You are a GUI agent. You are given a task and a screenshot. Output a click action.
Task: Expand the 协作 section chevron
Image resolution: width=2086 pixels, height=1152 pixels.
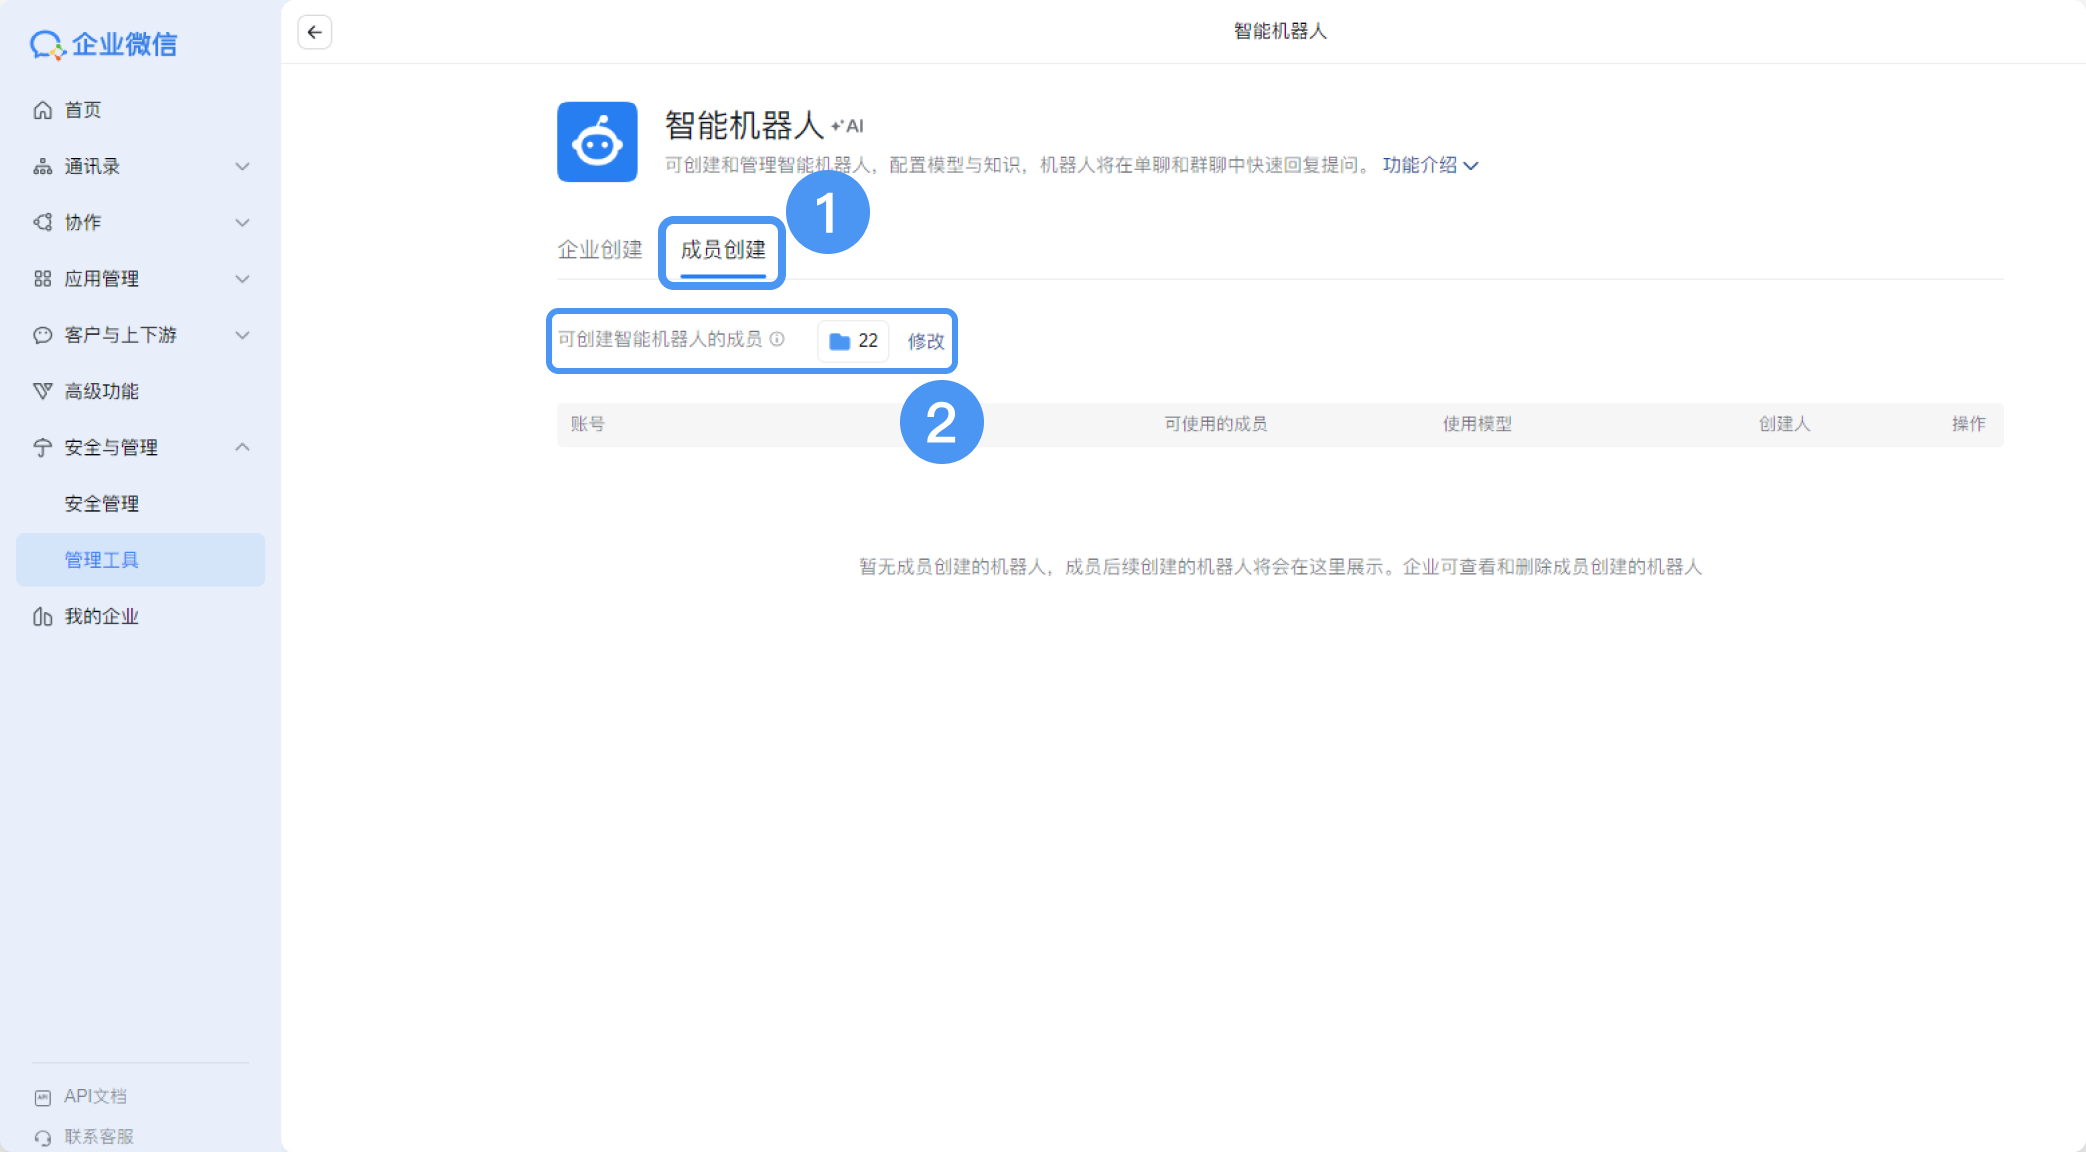(x=242, y=222)
